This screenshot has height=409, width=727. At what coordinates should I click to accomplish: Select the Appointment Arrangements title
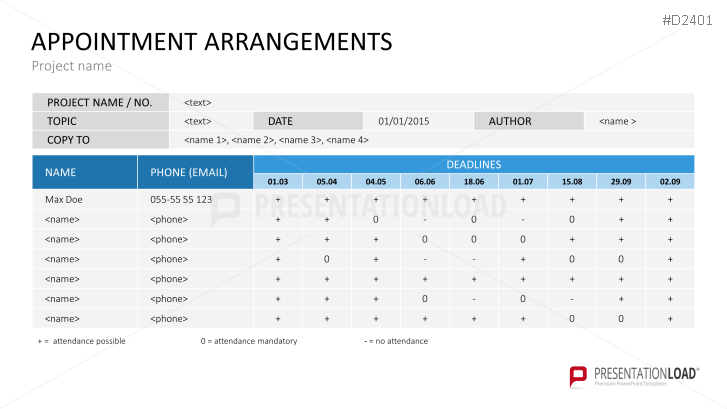coord(212,41)
